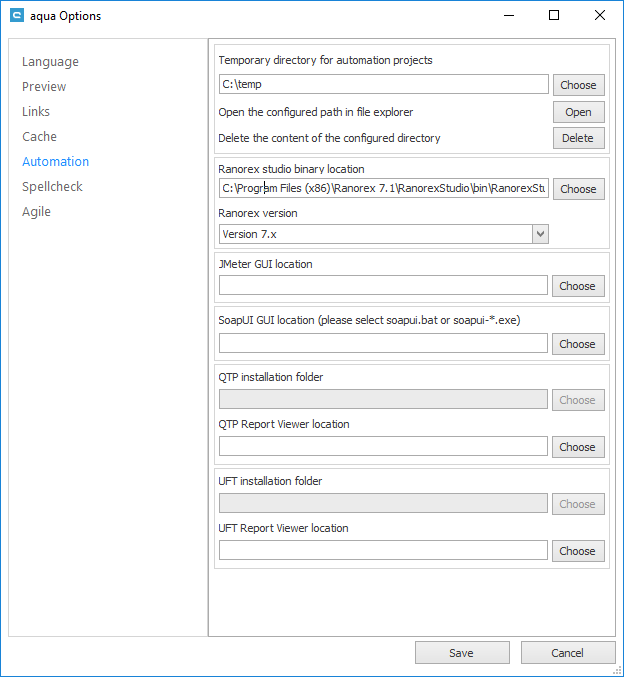The image size is (624, 677).
Task: Choose the SoapUI GUI location
Action: 578,344
